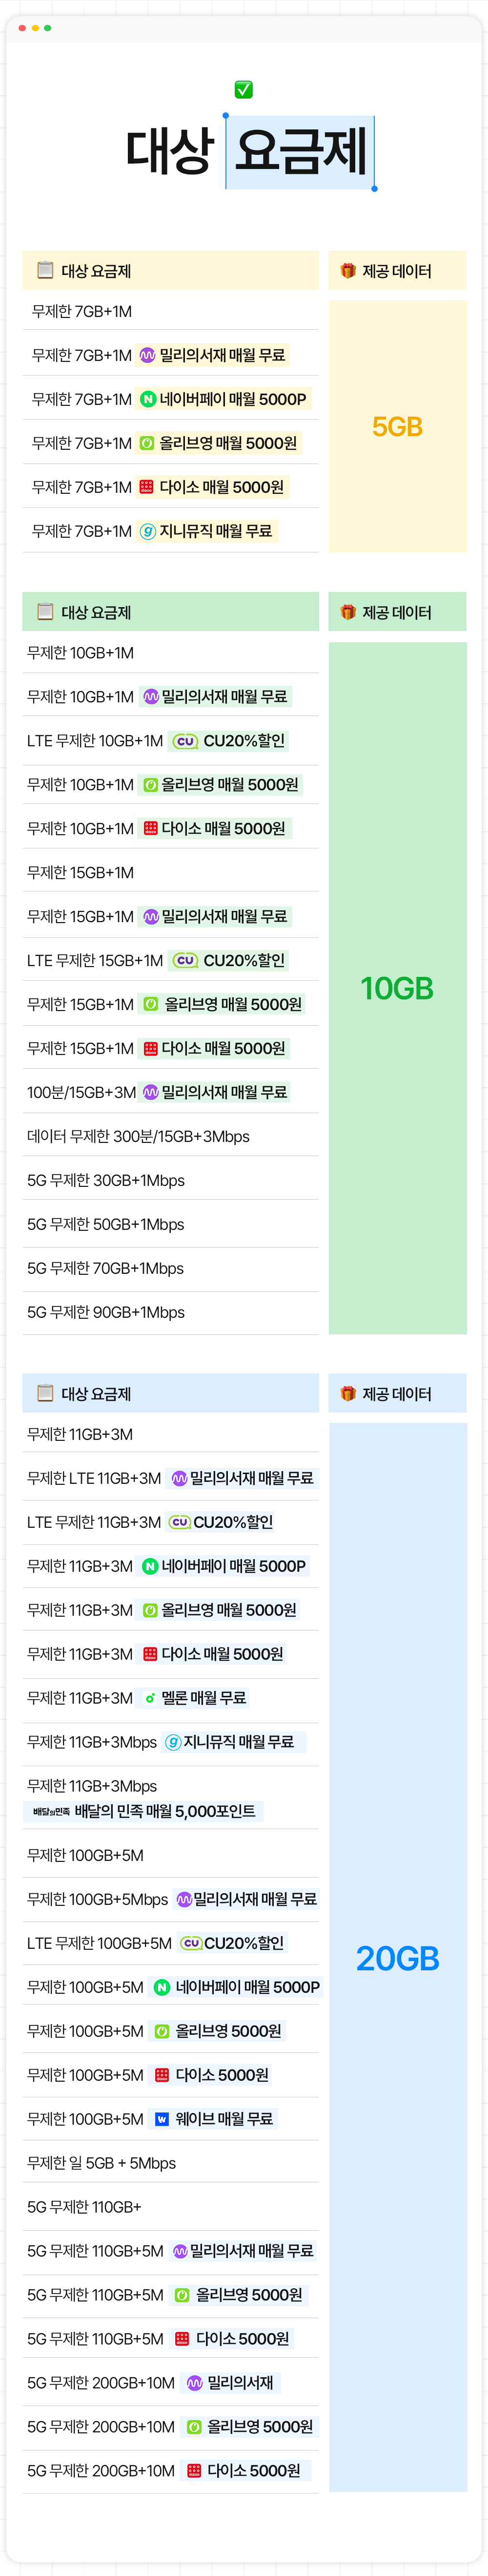
Task: Click the Daiso icon in 무제한 15GB+1M row
Action: pos(150,1048)
